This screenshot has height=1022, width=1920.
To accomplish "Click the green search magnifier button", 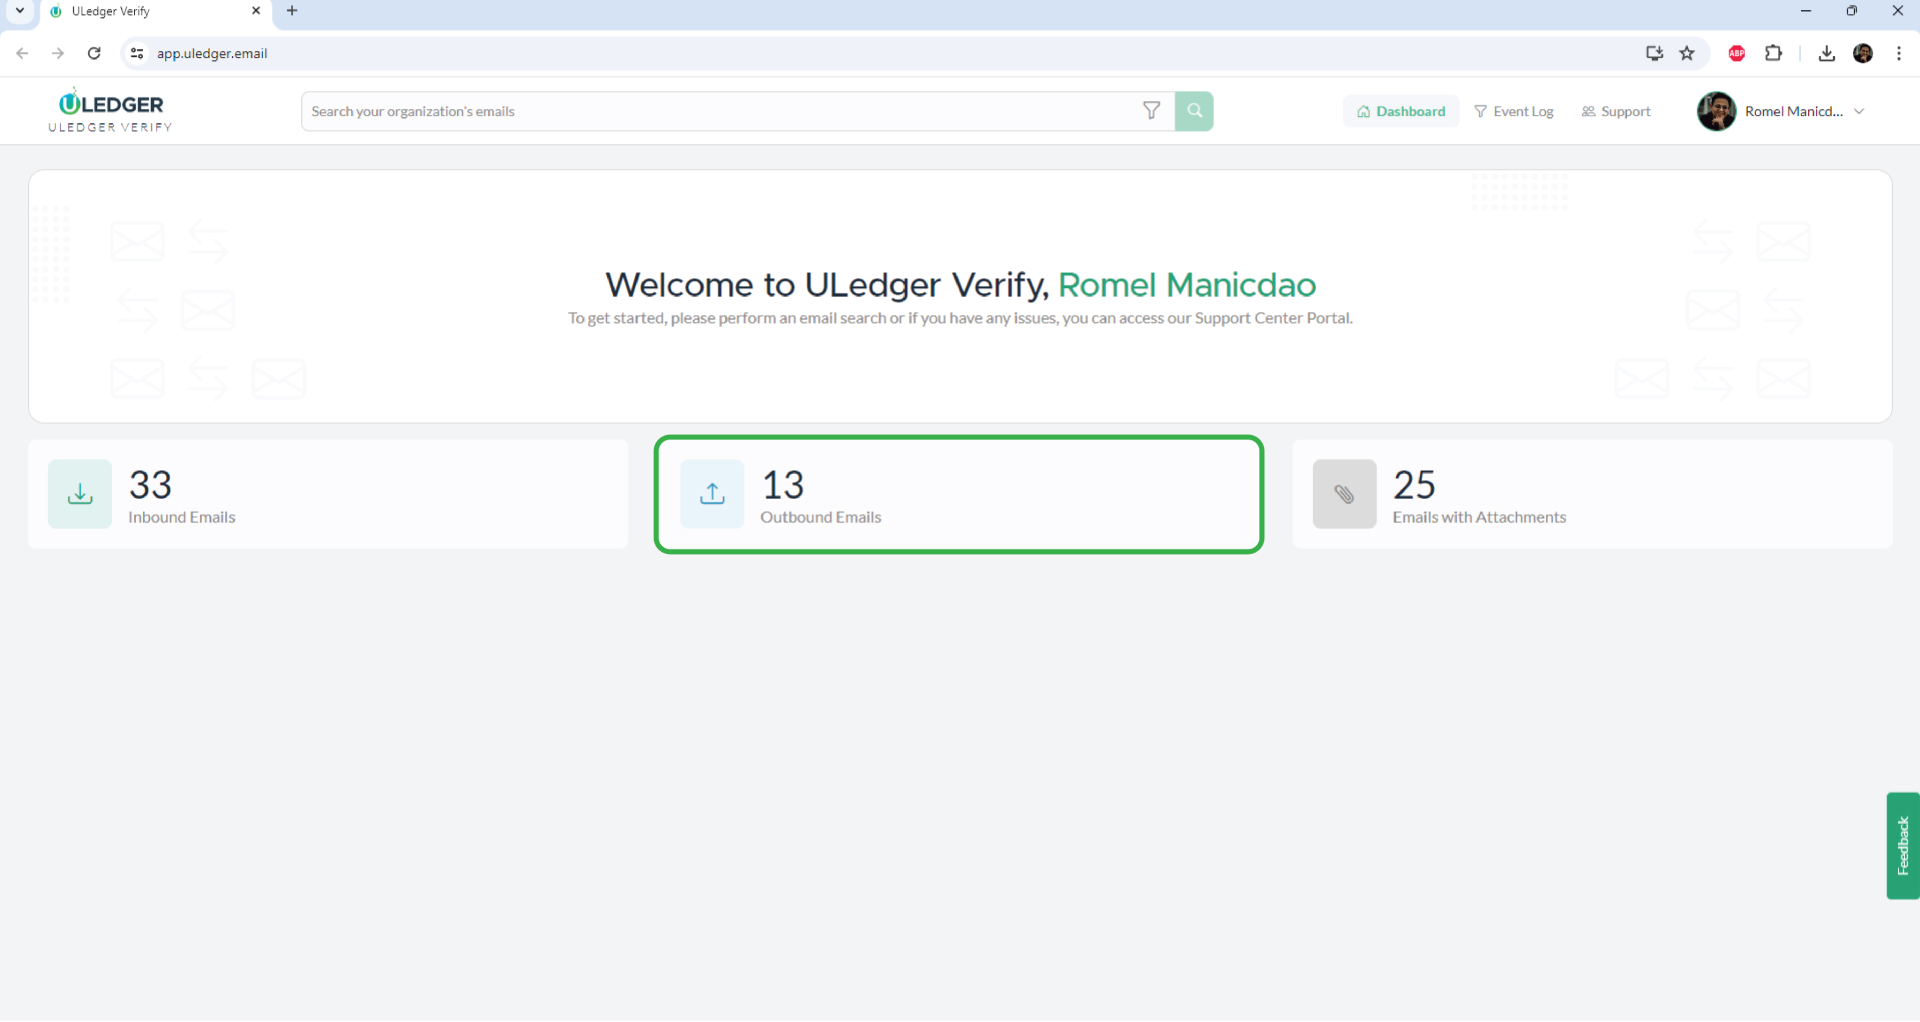I will [x=1194, y=111].
